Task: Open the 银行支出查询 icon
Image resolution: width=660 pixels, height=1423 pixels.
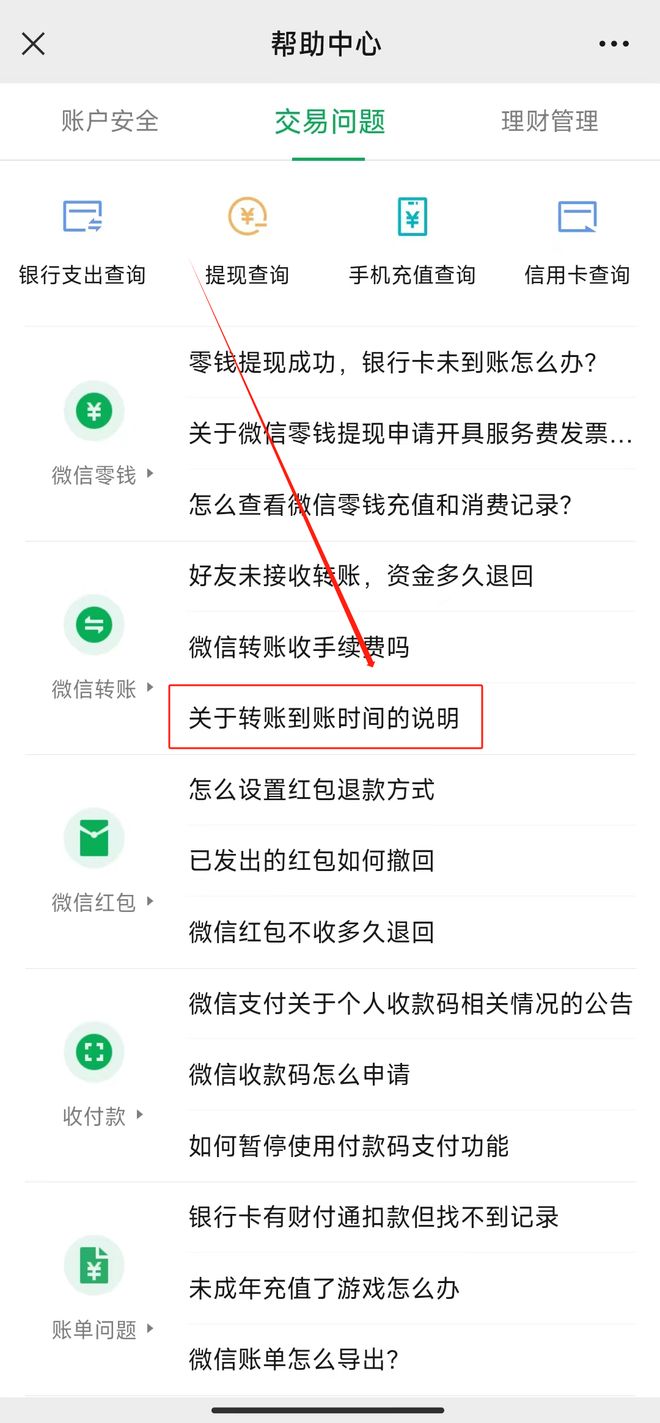Action: click(82, 216)
